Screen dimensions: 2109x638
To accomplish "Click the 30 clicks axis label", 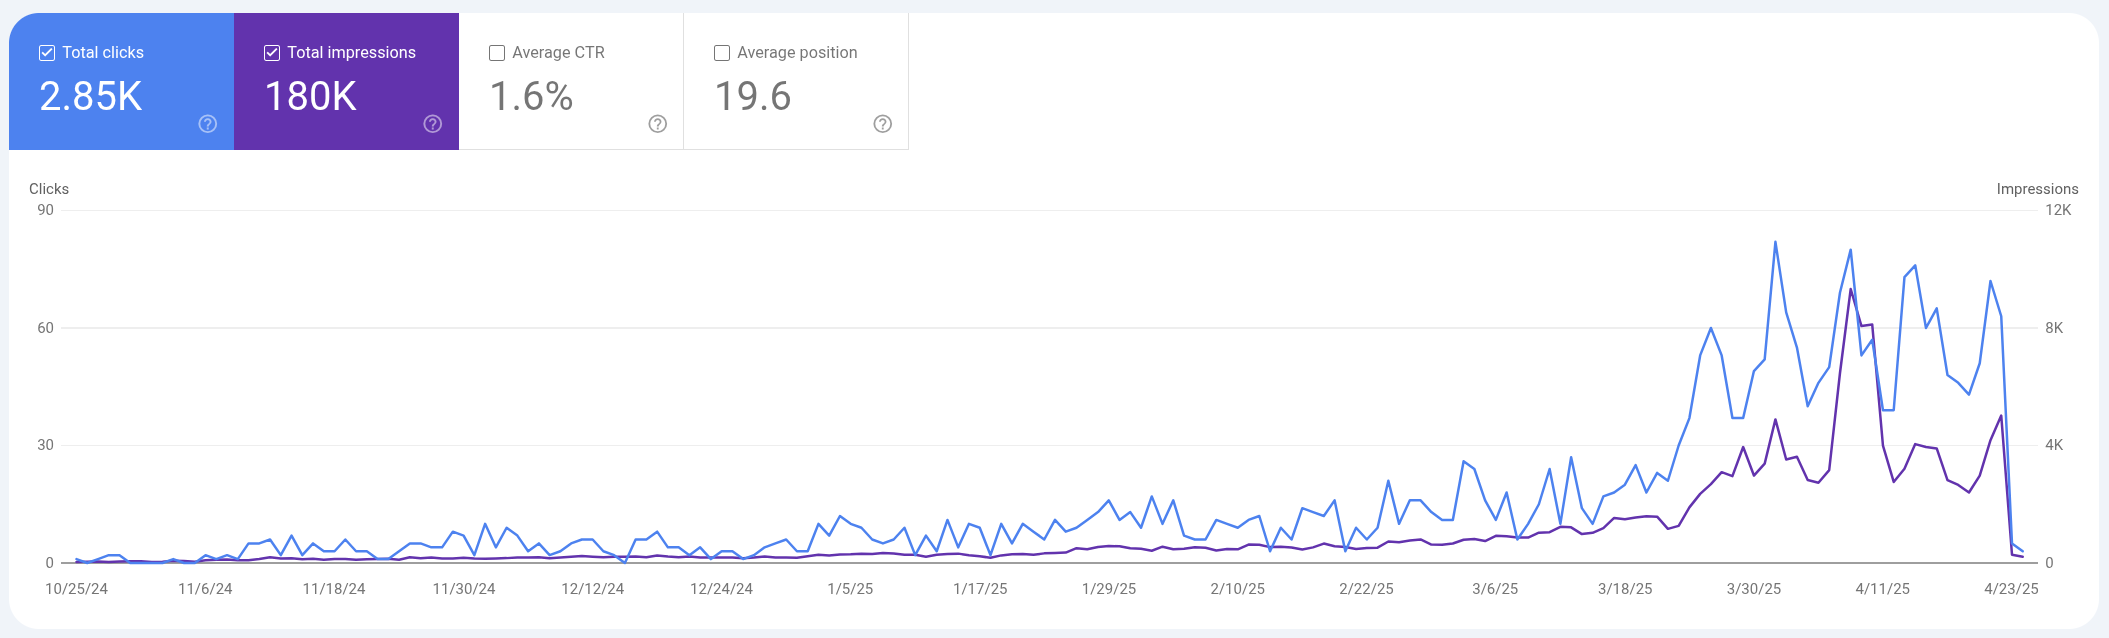I will pyautogui.click(x=45, y=445).
